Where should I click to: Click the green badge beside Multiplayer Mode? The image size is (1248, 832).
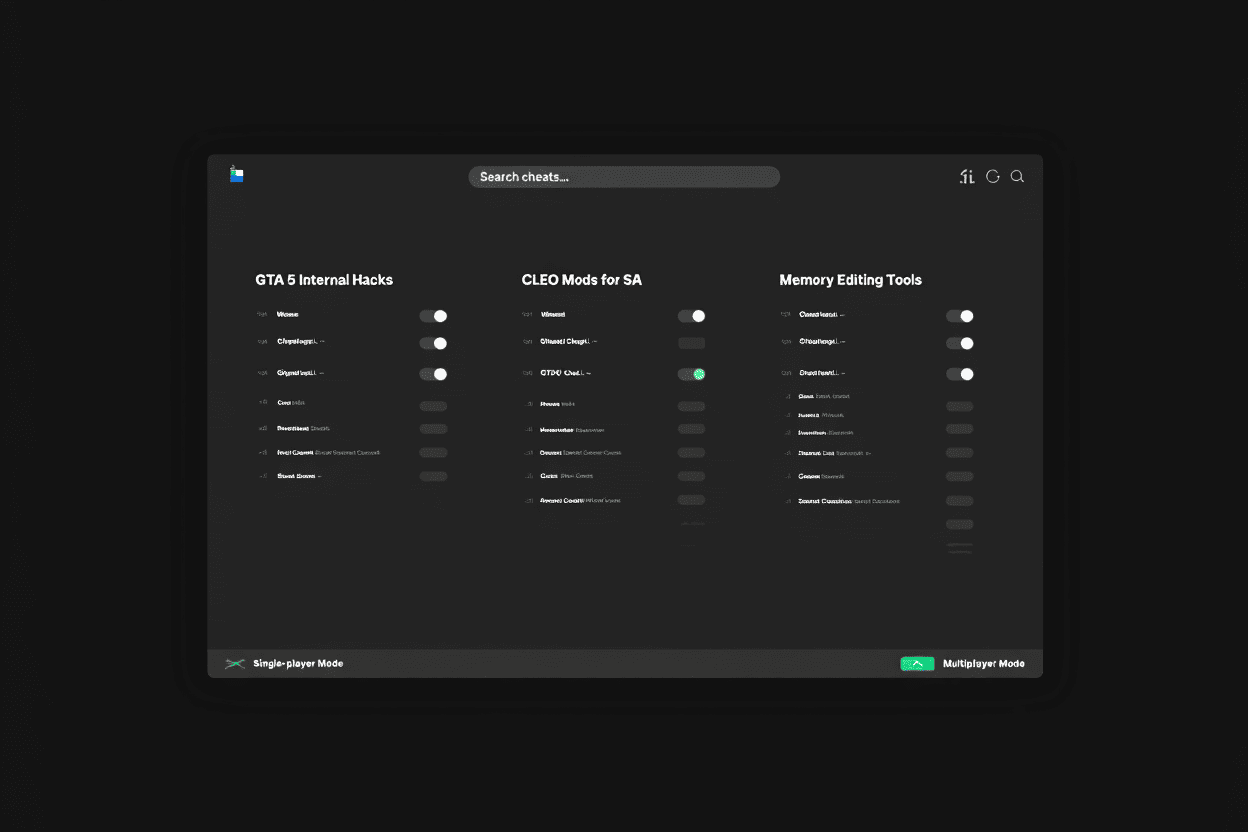(x=917, y=664)
